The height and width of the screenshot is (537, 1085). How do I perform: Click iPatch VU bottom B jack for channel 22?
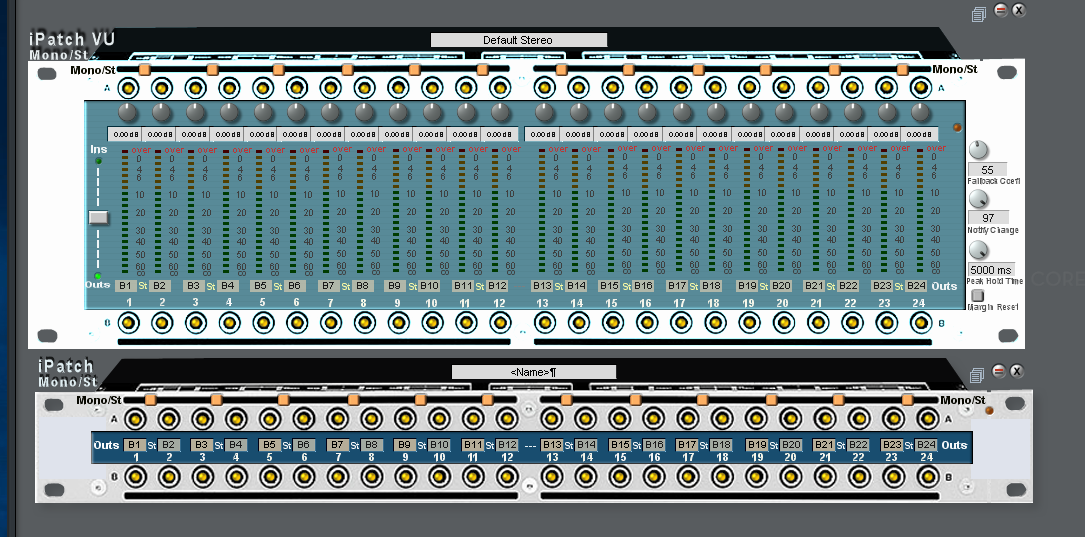click(851, 322)
